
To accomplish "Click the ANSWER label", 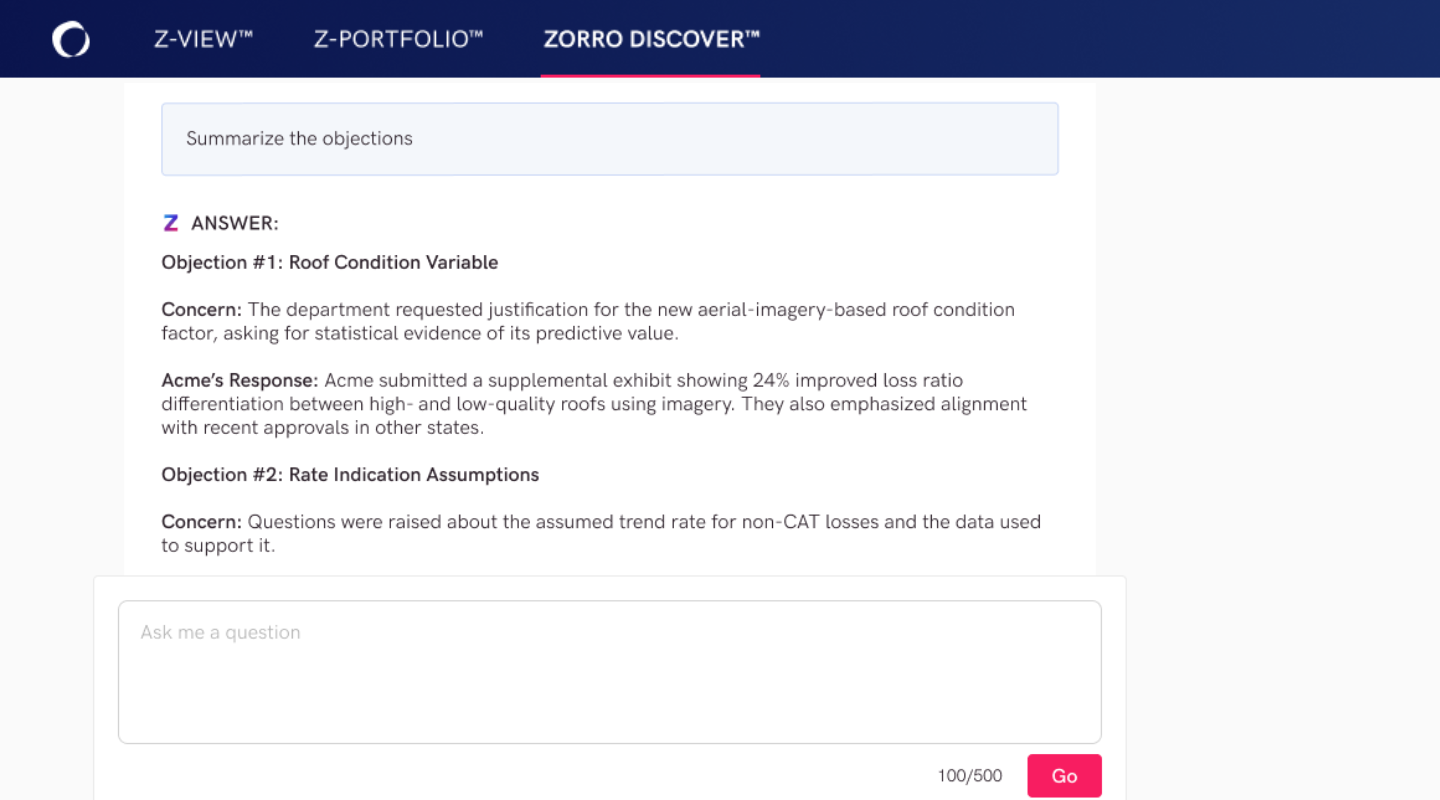I will click(235, 223).
